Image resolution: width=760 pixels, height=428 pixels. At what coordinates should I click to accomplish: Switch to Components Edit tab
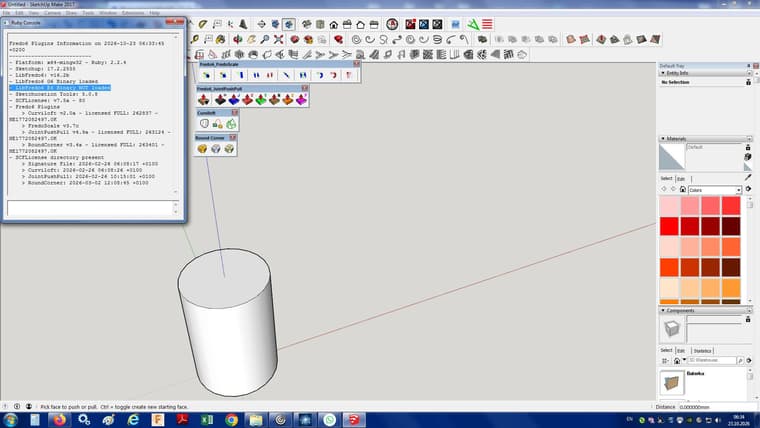(x=681, y=351)
